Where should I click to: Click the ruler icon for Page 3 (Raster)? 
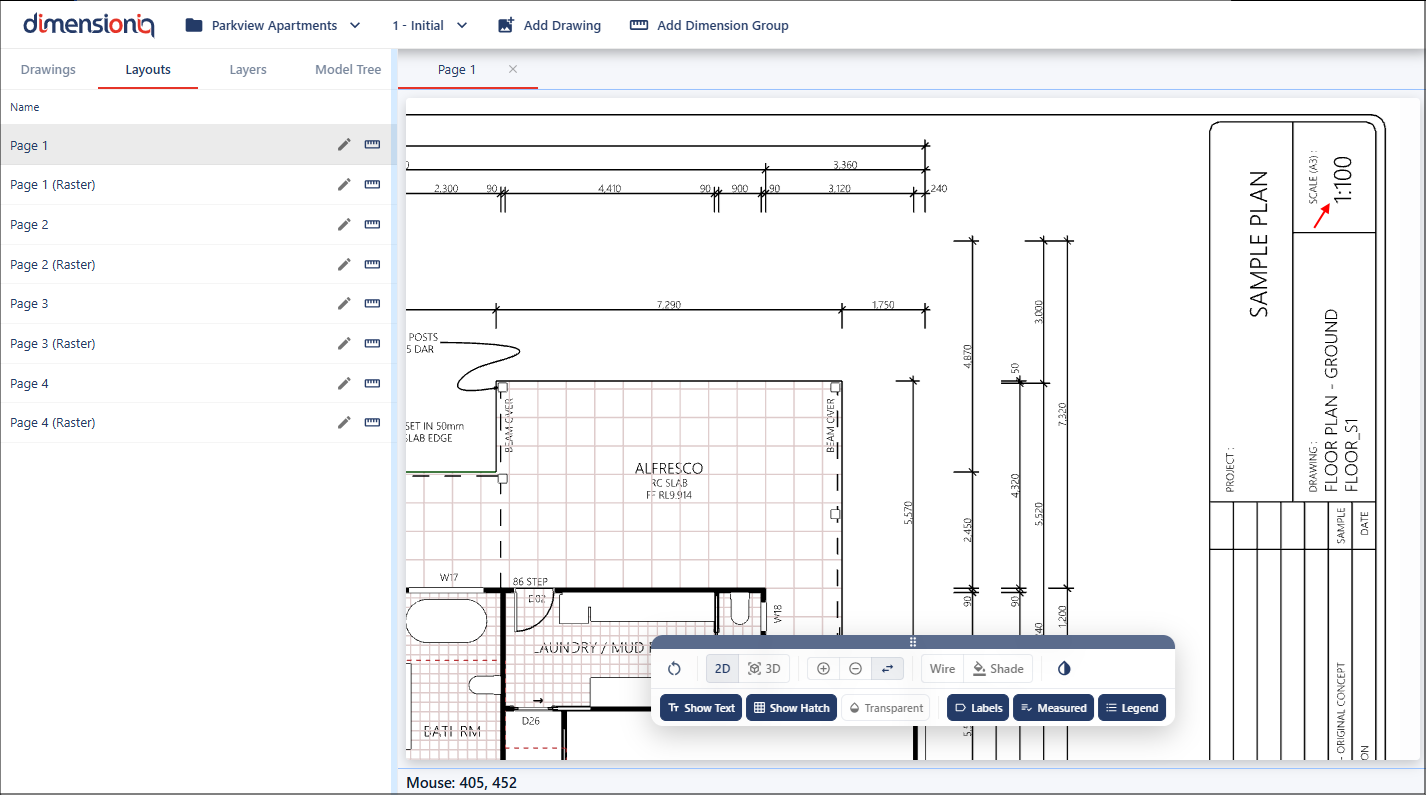372,344
